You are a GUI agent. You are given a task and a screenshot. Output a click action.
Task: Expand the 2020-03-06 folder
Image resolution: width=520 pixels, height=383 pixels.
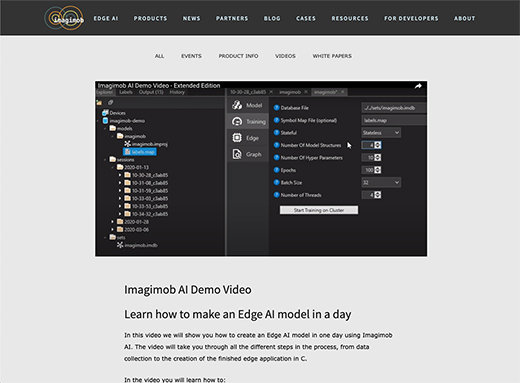point(112,230)
